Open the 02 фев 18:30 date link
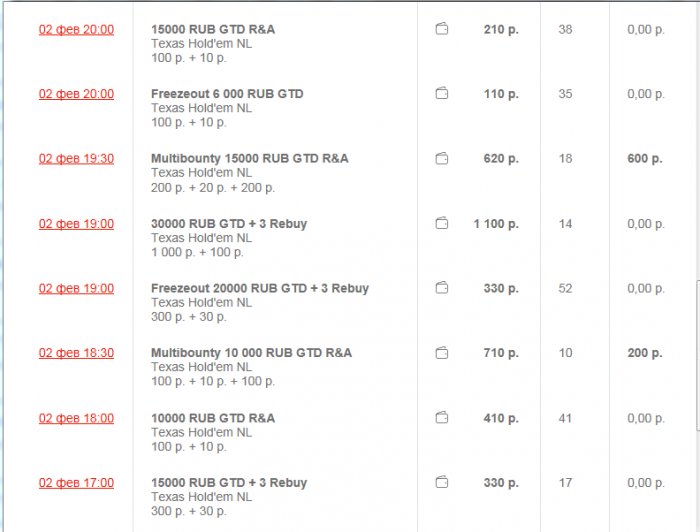This screenshot has width=700, height=532. pyautogui.click(x=76, y=353)
